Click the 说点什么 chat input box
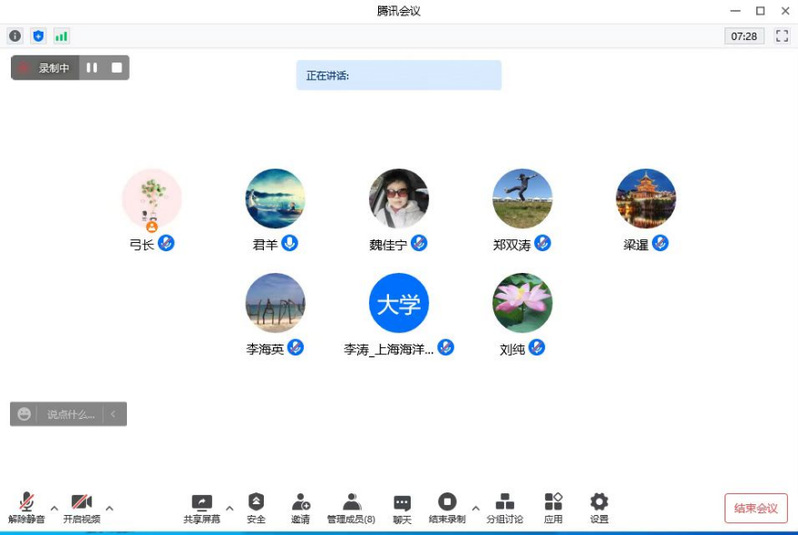Image resolution: width=798 pixels, height=535 pixels. [x=70, y=414]
